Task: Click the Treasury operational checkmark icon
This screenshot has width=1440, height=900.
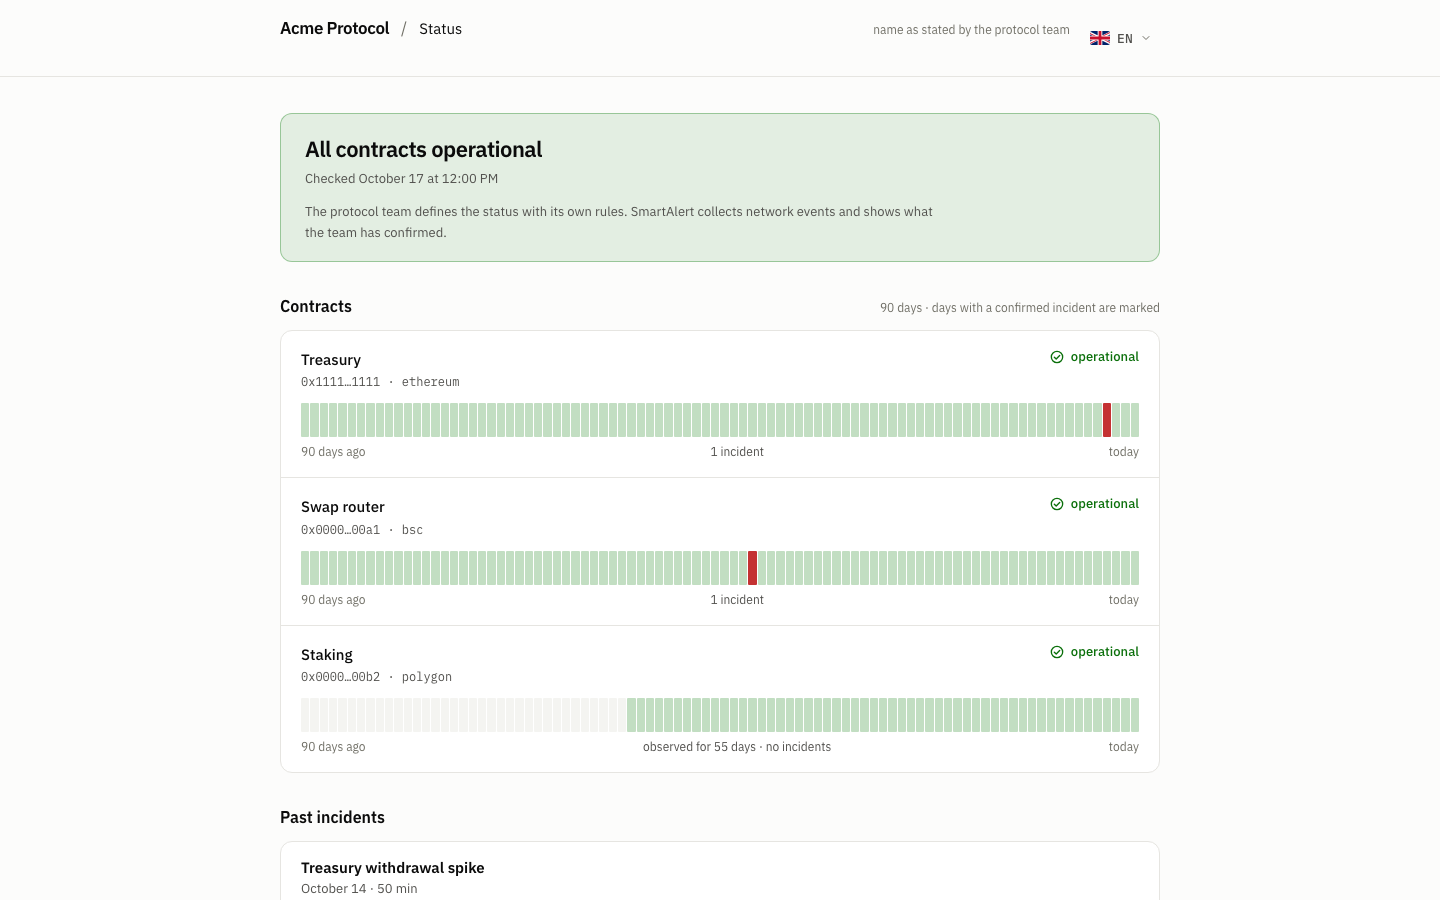Action: coord(1057,357)
